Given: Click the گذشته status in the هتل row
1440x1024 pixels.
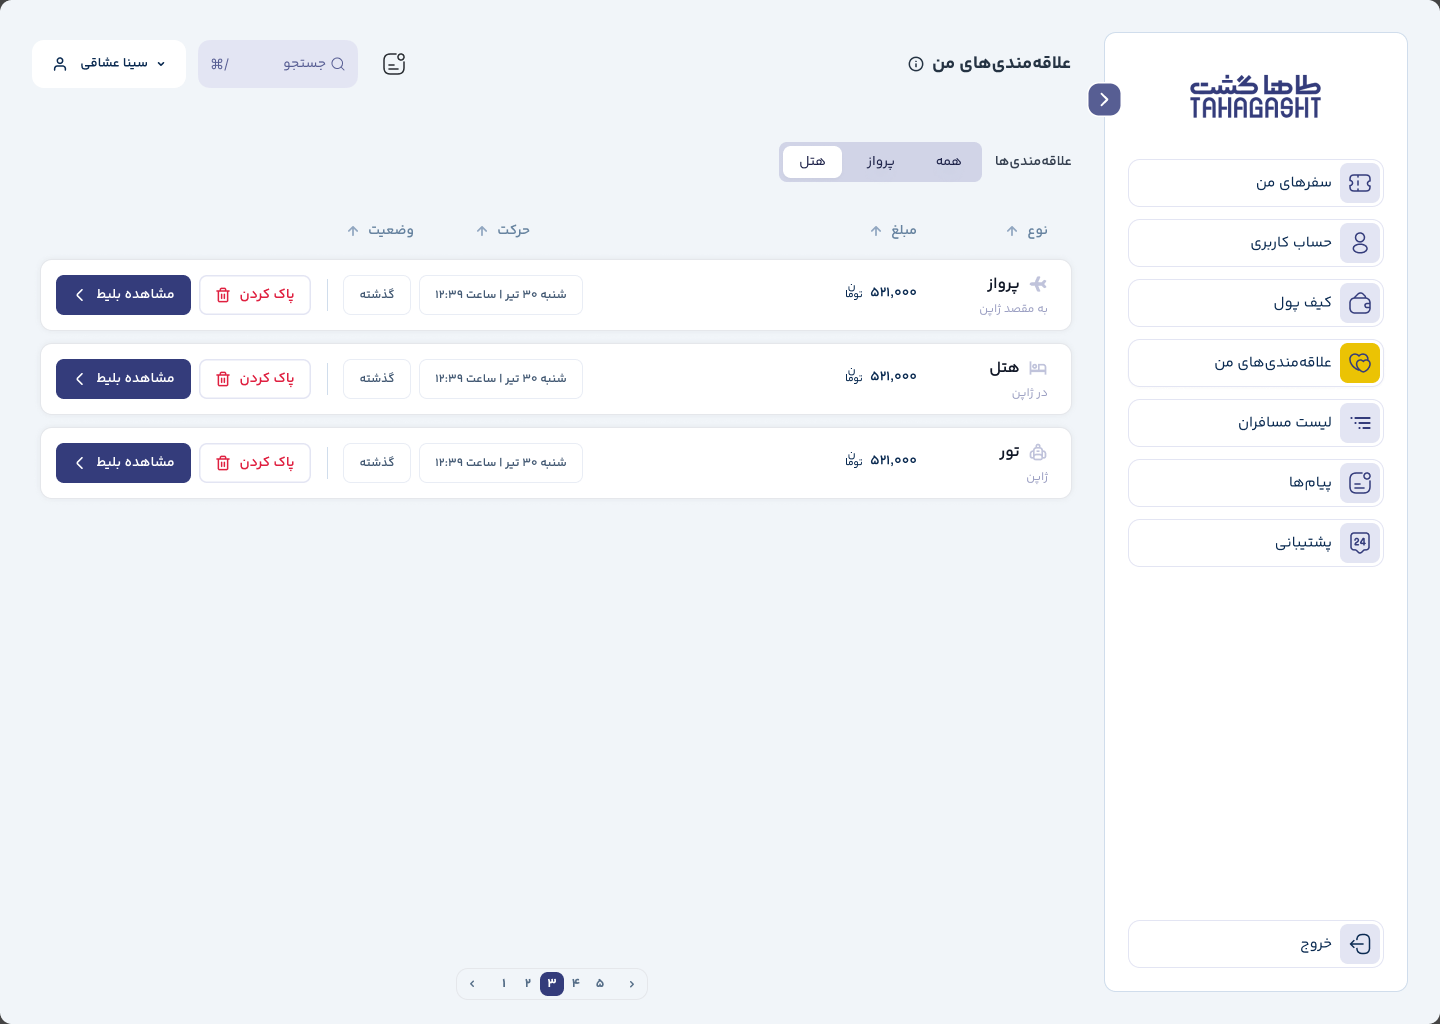Looking at the screenshot, I should pos(377,379).
